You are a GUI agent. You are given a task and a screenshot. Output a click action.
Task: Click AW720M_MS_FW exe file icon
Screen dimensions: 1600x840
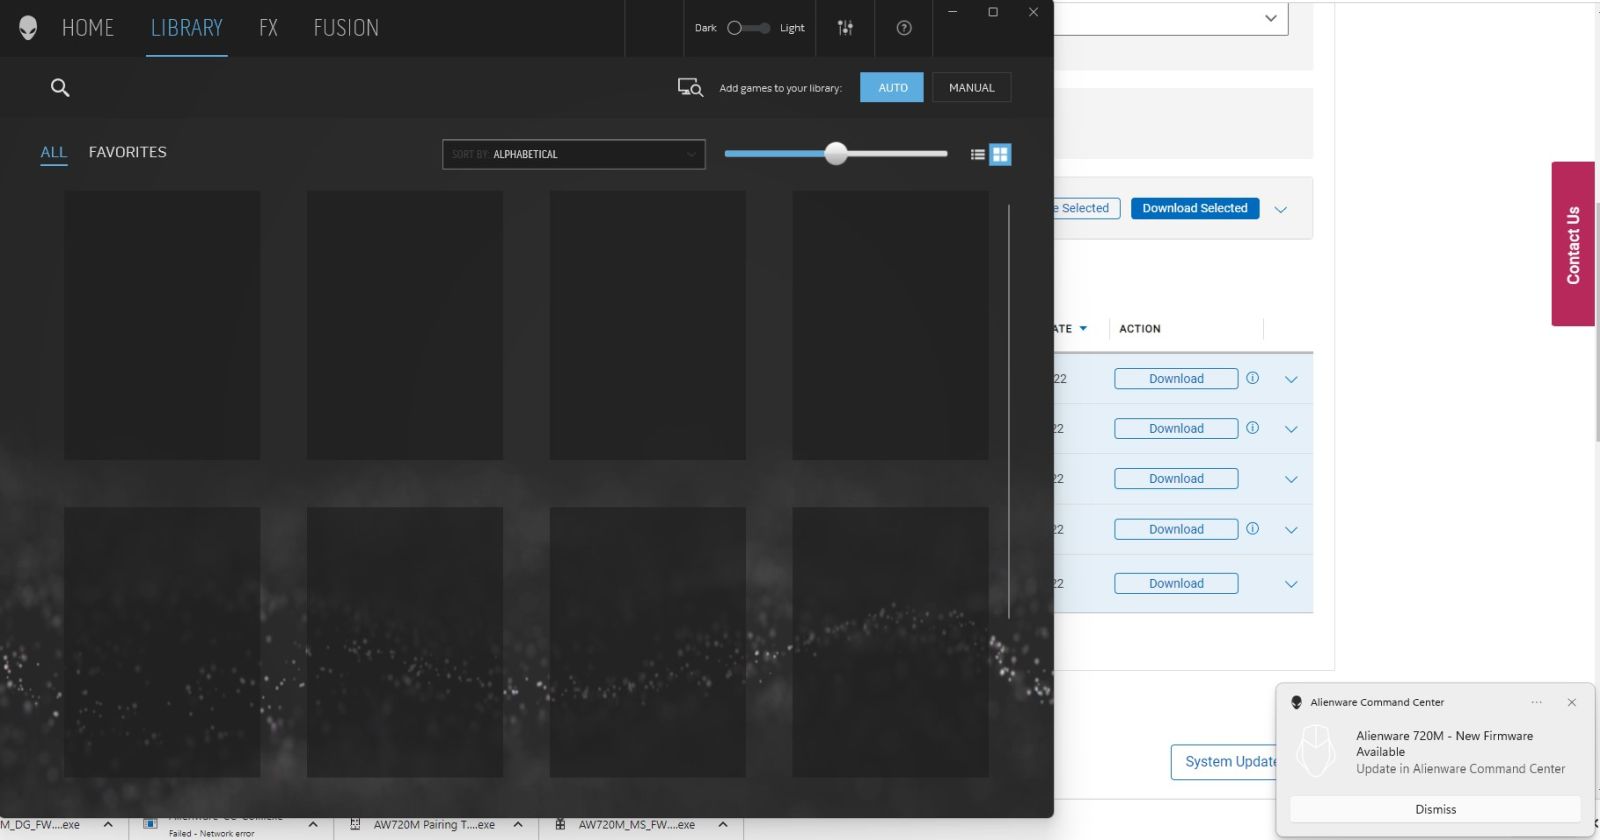point(560,825)
